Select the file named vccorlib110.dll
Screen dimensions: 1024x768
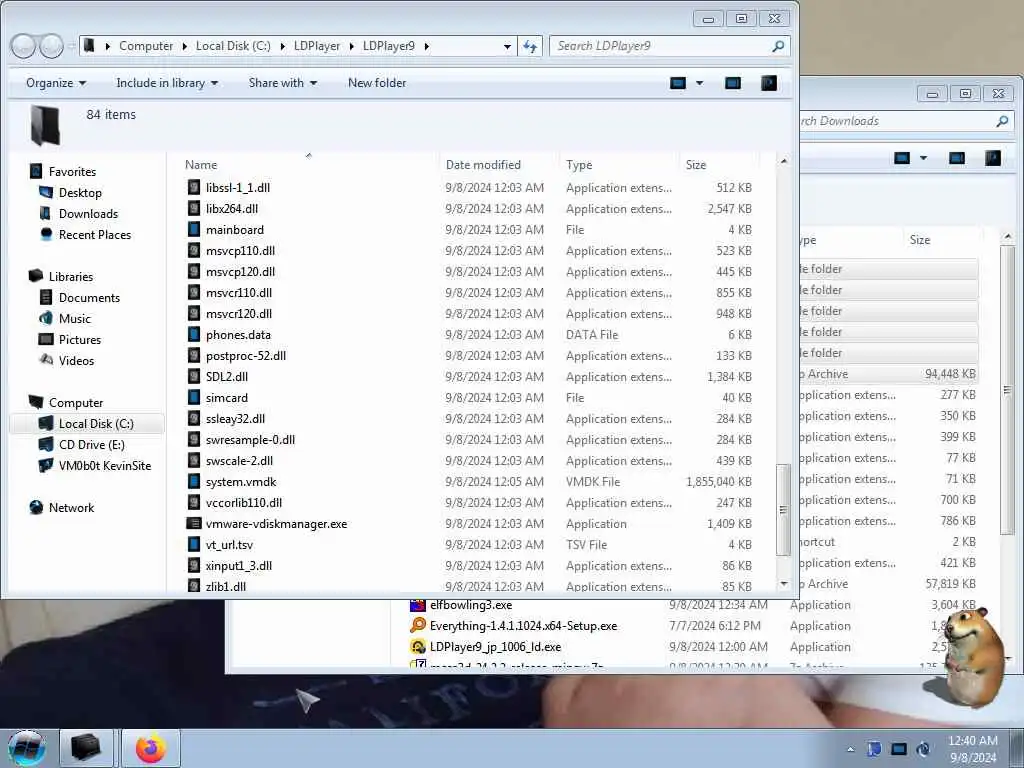(x=244, y=503)
